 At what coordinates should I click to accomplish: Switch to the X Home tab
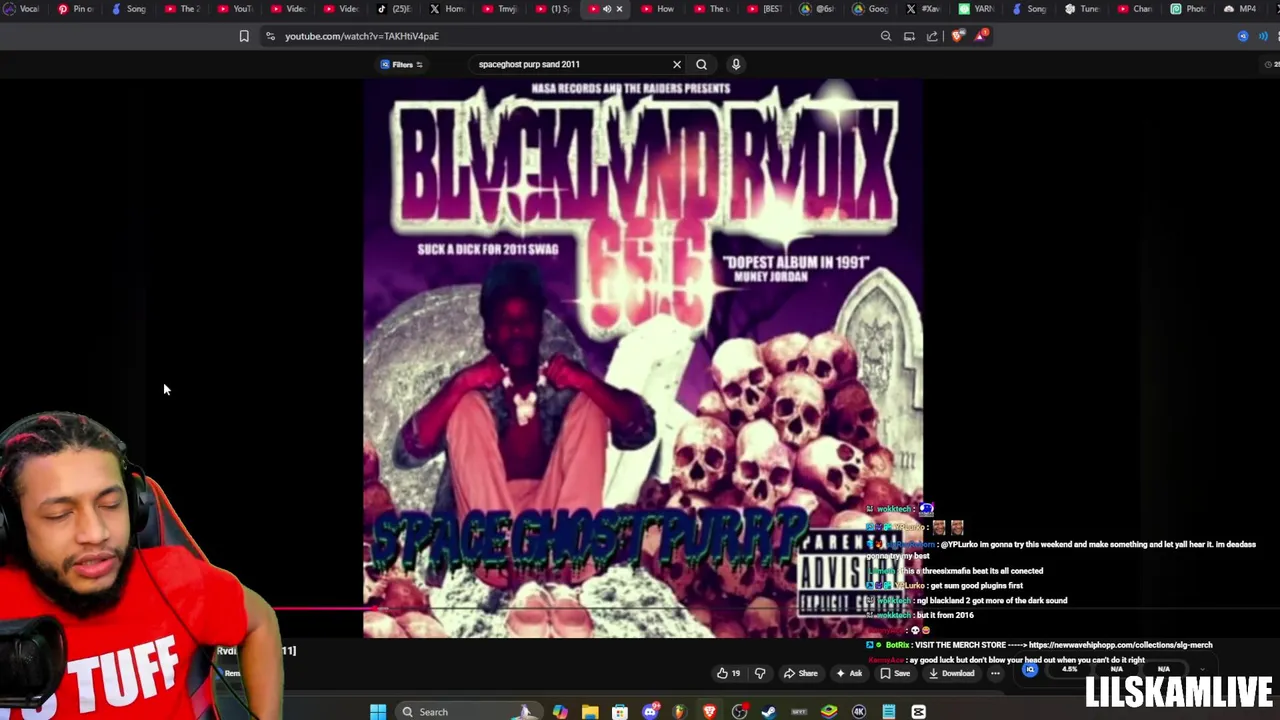click(x=446, y=9)
